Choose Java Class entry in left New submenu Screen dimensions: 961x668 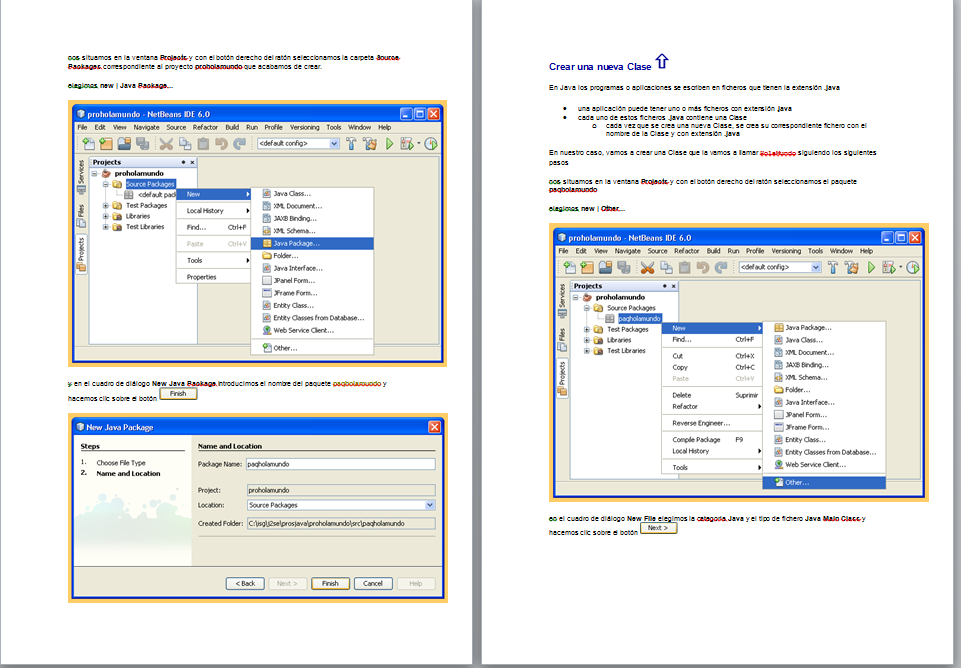click(313, 194)
